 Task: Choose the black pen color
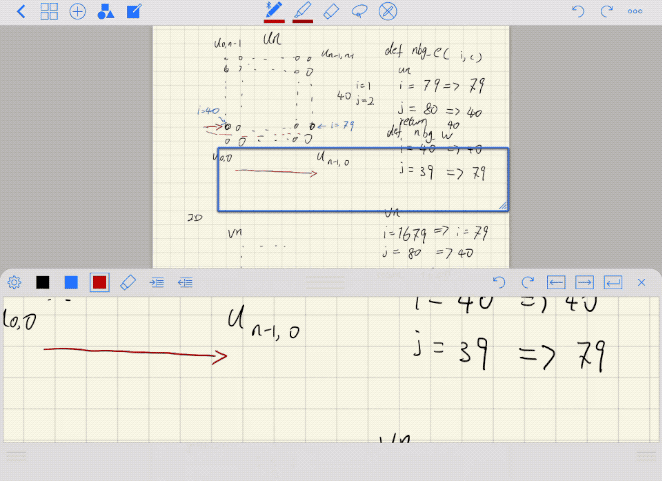43,282
